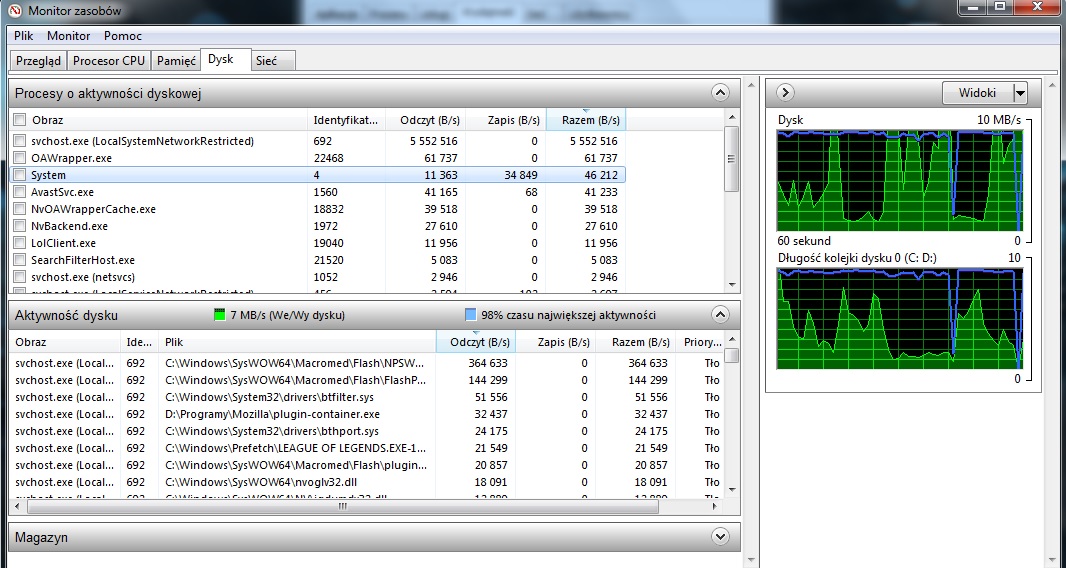
Task: Click the Widoki button
Action: (977, 93)
